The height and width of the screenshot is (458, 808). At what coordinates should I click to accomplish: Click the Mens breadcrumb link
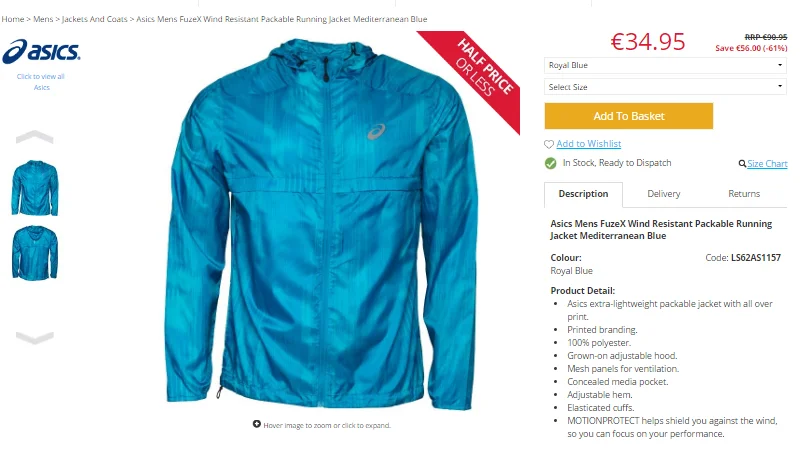(x=43, y=19)
